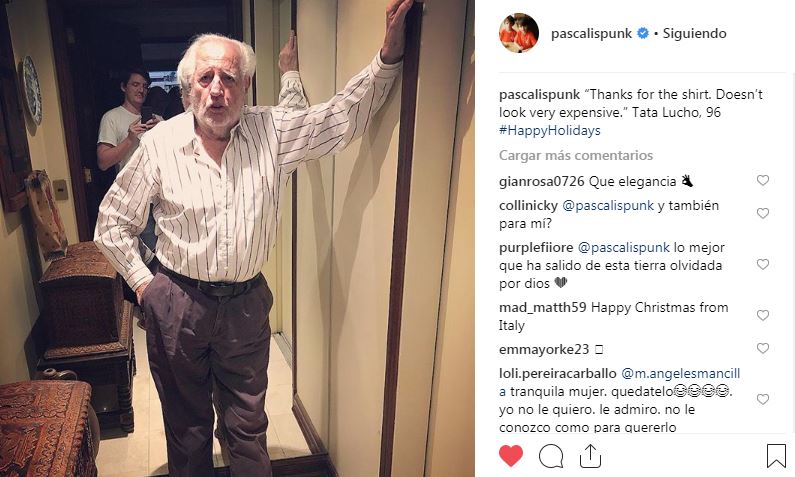The image size is (795, 477).
Task: Like mad_matth59's comment heart
Action: pos(763,315)
